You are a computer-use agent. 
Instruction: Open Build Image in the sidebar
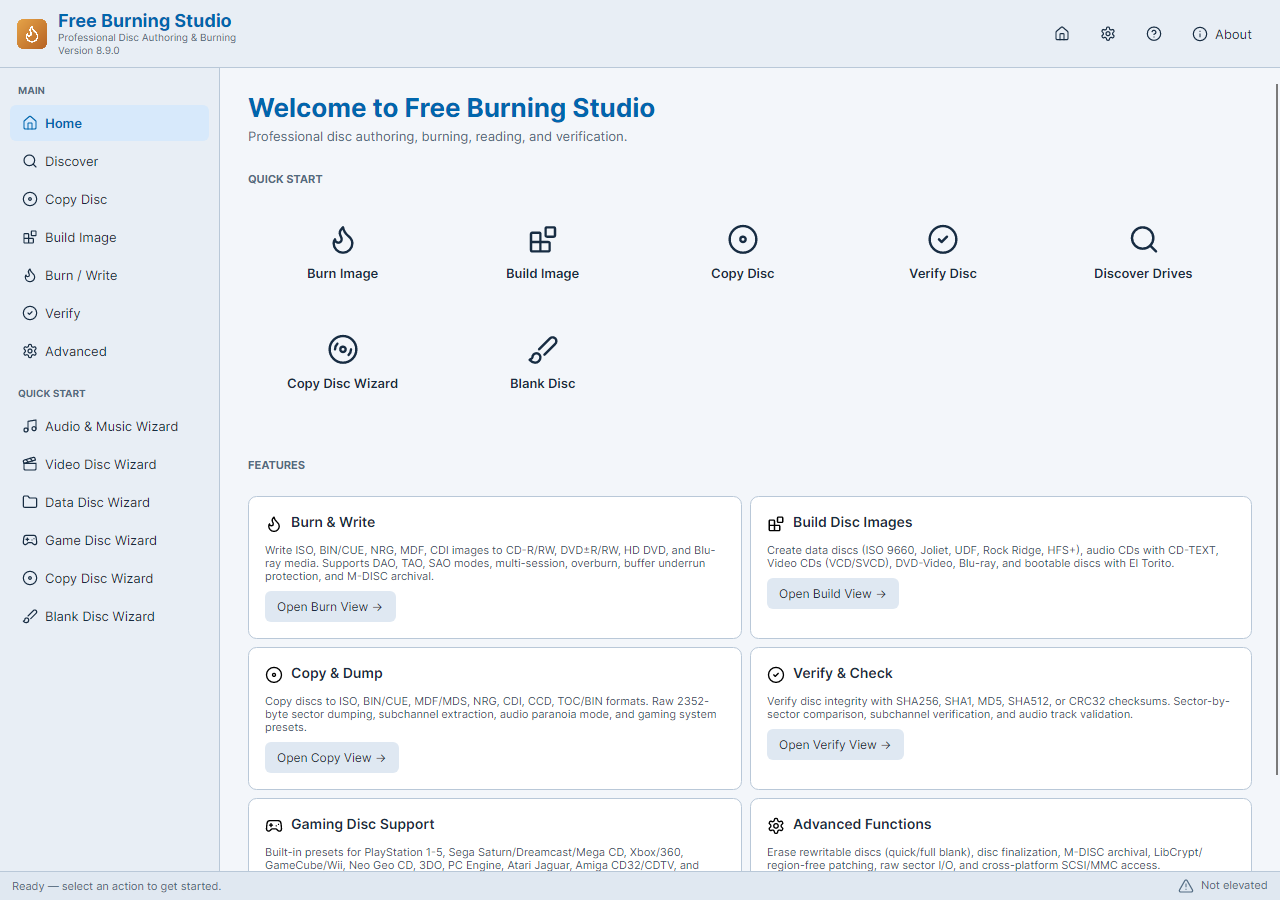(x=110, y=237)
